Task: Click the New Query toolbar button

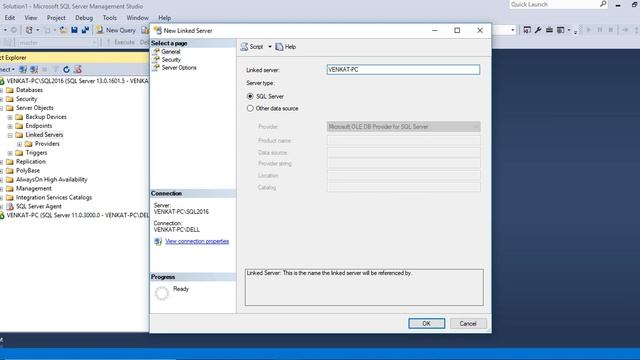Action: [116, 30]
